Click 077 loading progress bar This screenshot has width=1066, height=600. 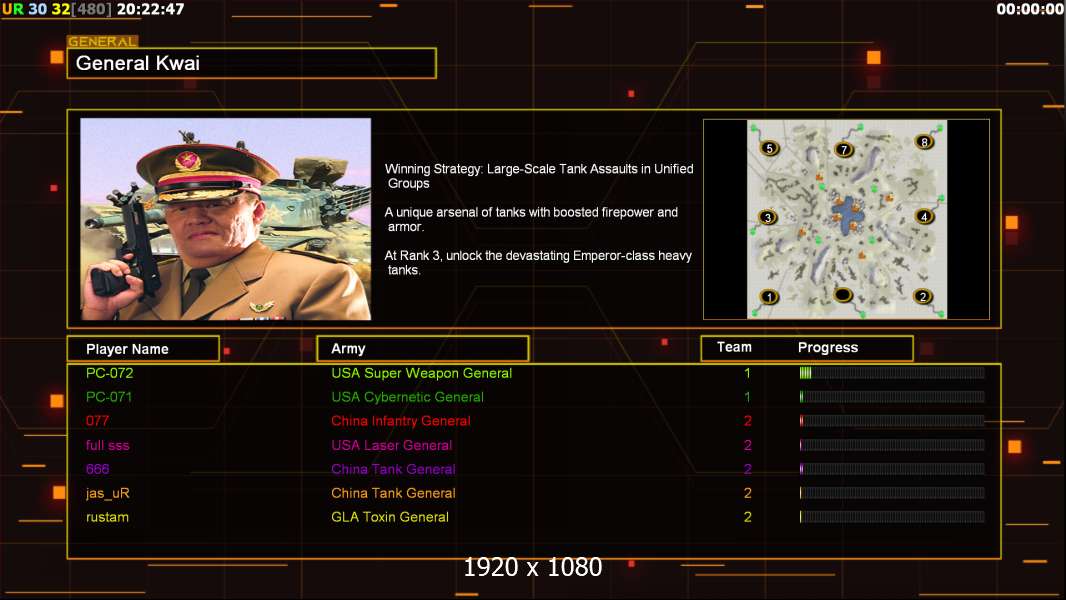tap(892, 421)
